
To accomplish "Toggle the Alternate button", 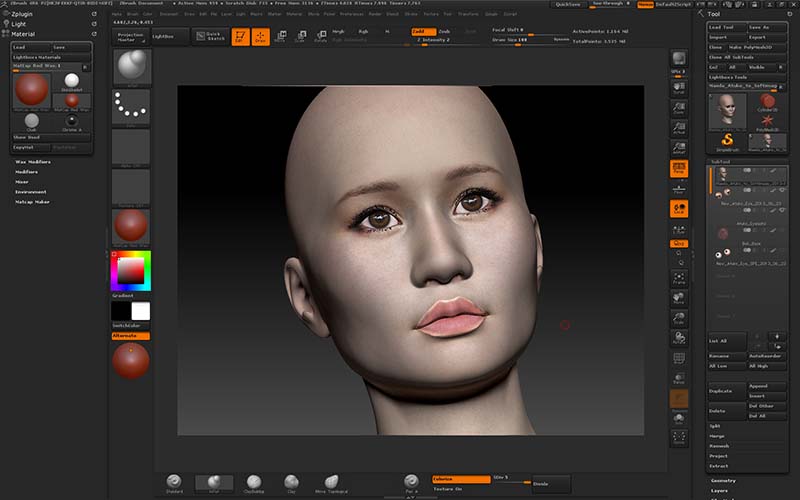I will 131,336.
